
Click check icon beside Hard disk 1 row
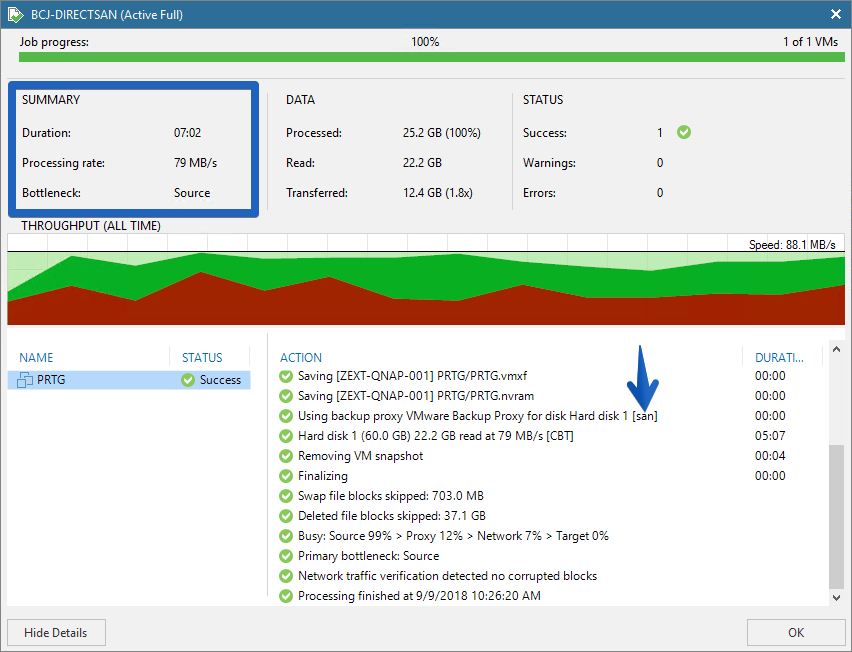pos(286,436)
